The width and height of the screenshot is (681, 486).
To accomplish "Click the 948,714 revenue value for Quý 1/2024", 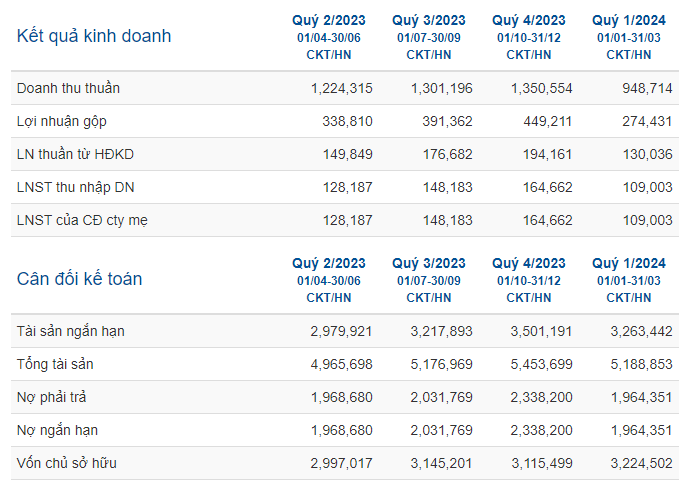I will (x=647, y=89).
